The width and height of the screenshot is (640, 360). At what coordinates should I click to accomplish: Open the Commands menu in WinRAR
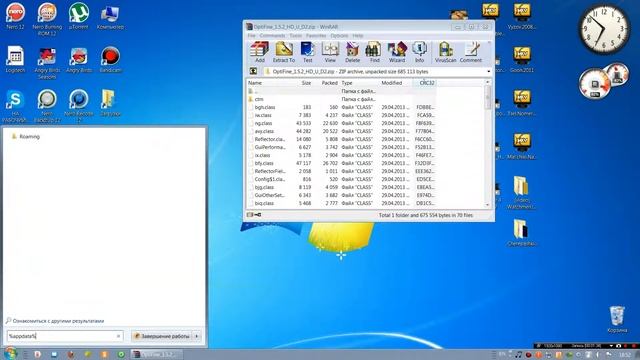pyautogui.click(x=272, y=36)
